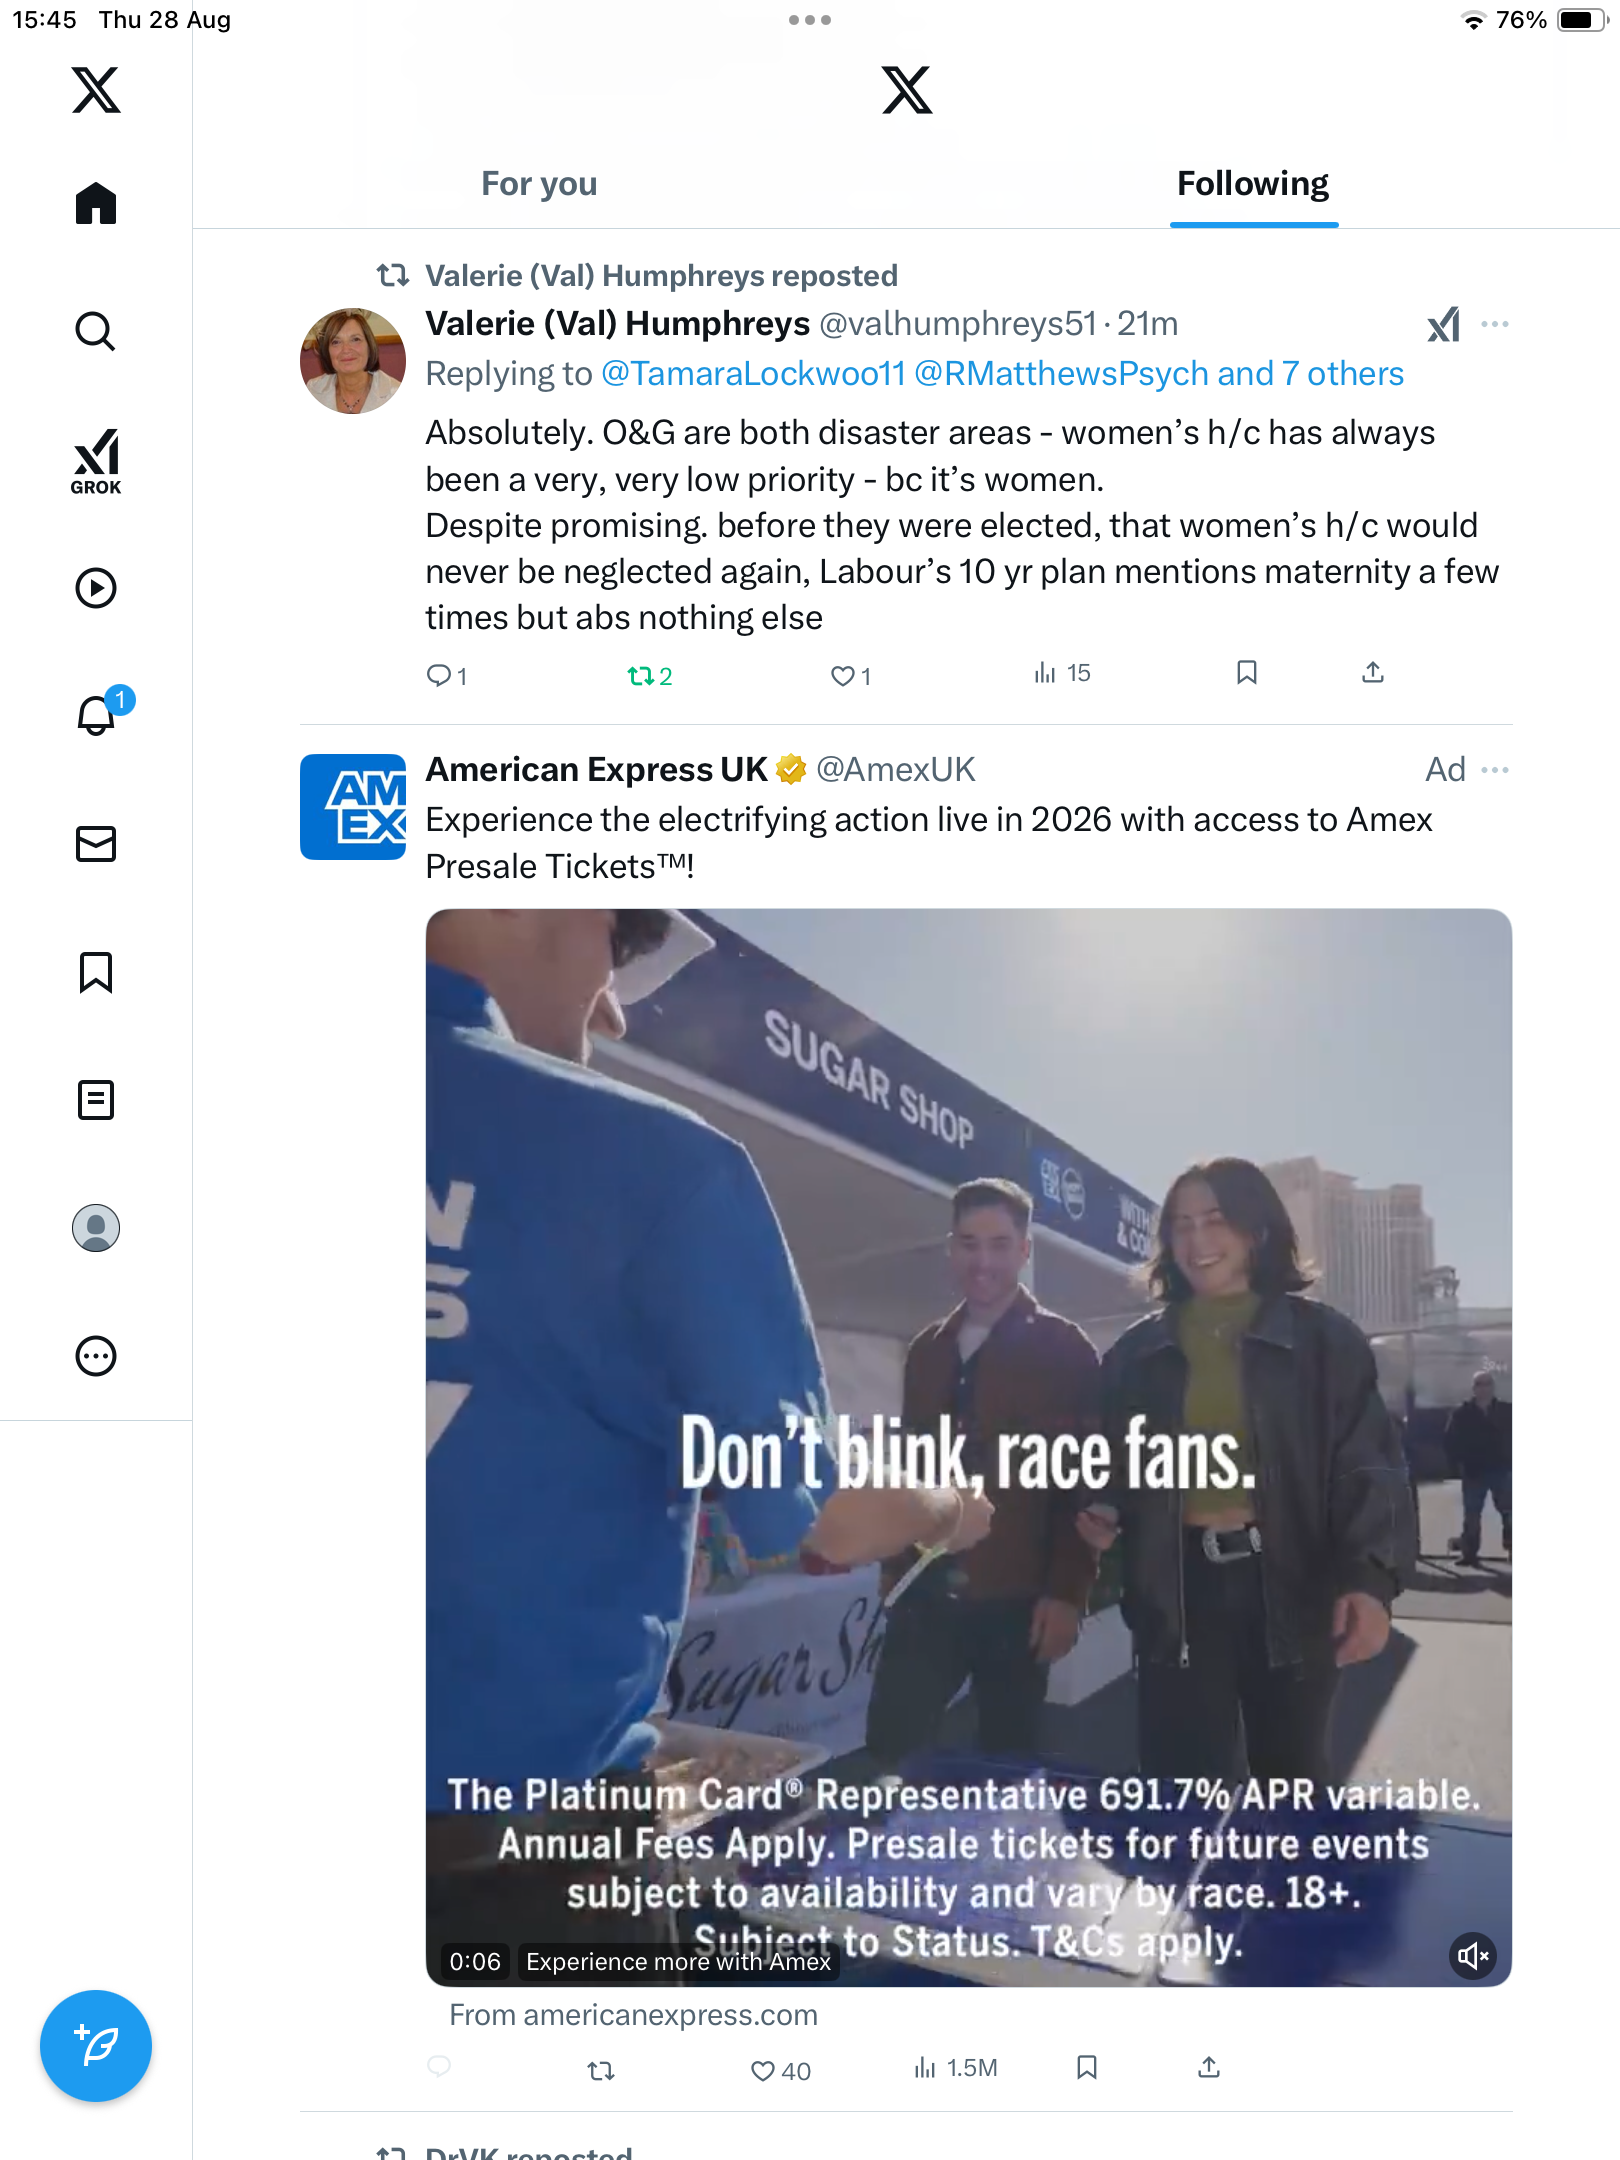Unmute the Amex video ad
This screenshot has width=1620, height=2160.
1473,1955
